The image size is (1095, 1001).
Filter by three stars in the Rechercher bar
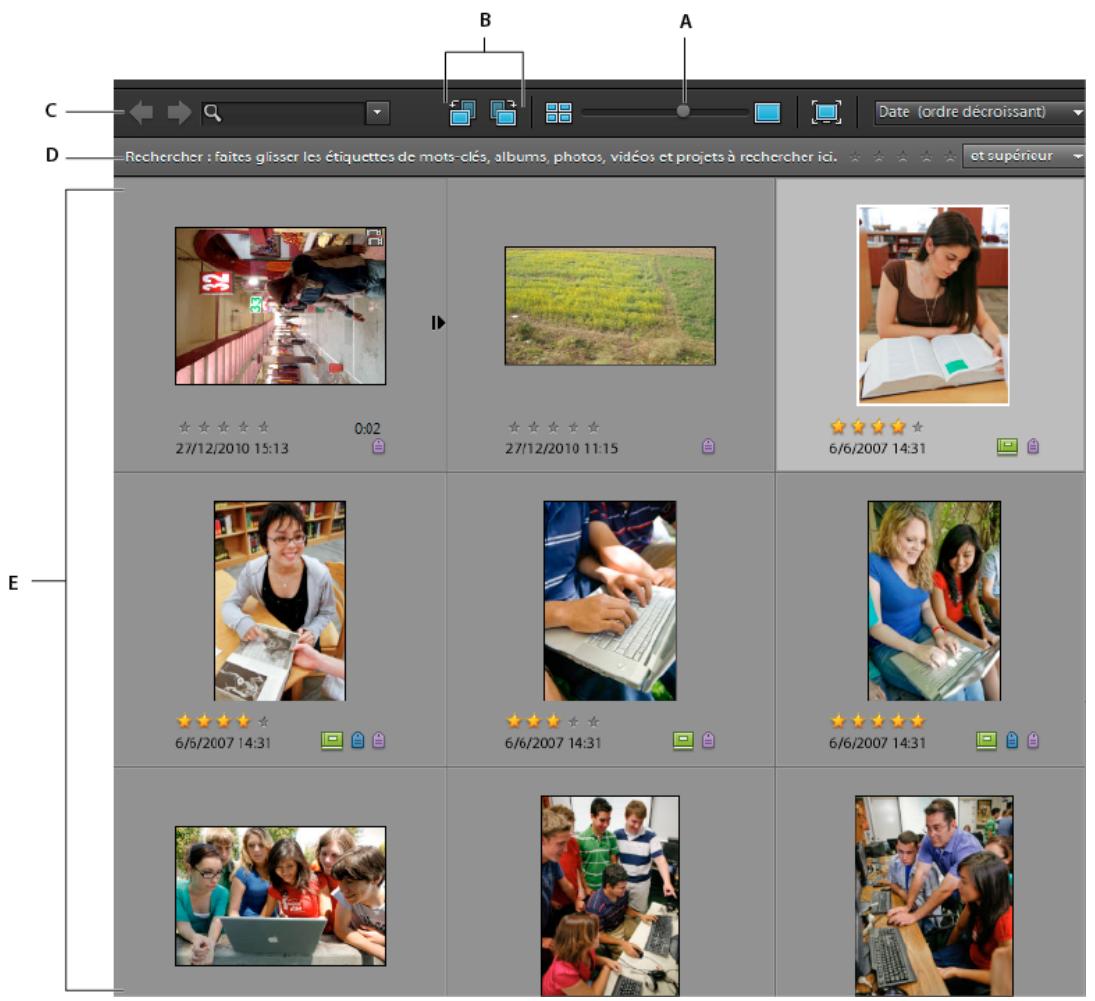pyautogui.click(x=902, y=156)
